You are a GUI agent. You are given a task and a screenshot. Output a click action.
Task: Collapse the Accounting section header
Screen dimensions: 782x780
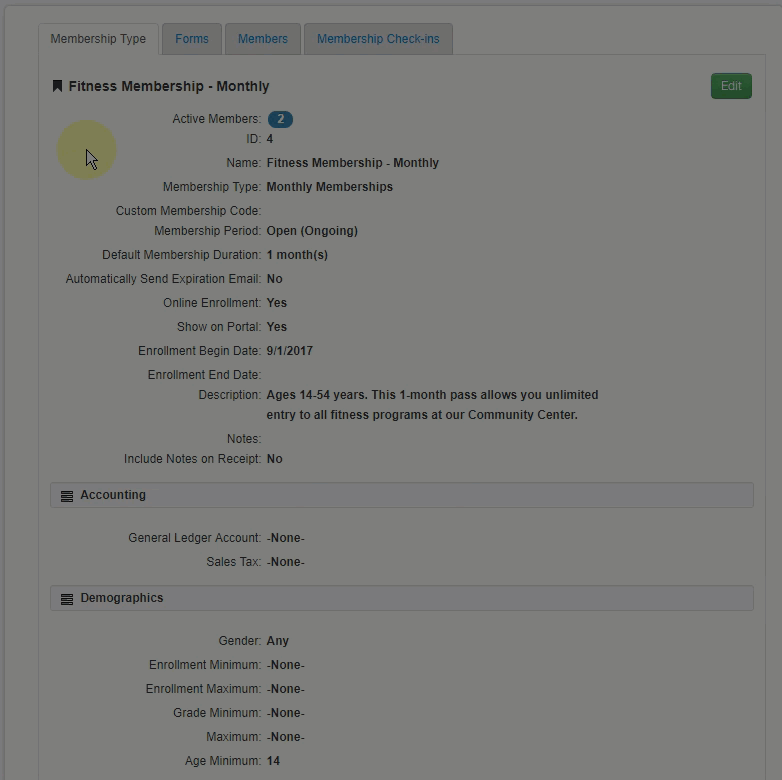(401, 495)
